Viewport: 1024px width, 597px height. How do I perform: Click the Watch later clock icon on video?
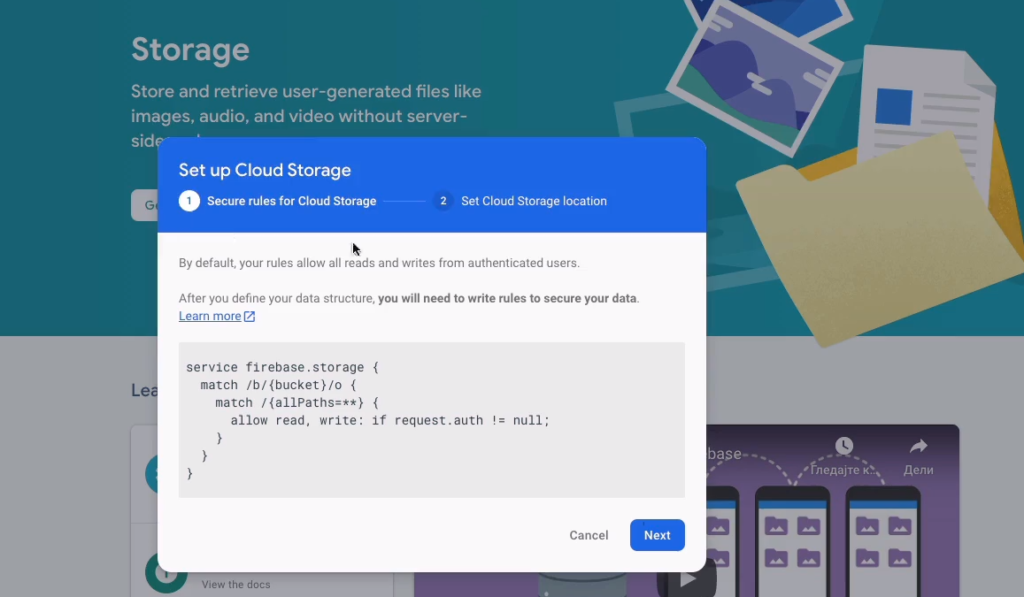(845, 446)
